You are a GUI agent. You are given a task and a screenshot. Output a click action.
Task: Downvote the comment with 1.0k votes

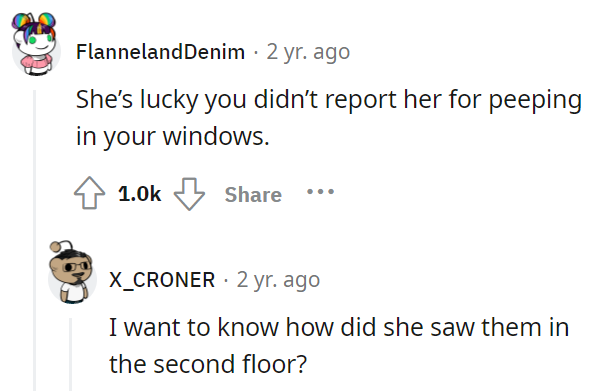pyautogui.click(x=189, y=194)
